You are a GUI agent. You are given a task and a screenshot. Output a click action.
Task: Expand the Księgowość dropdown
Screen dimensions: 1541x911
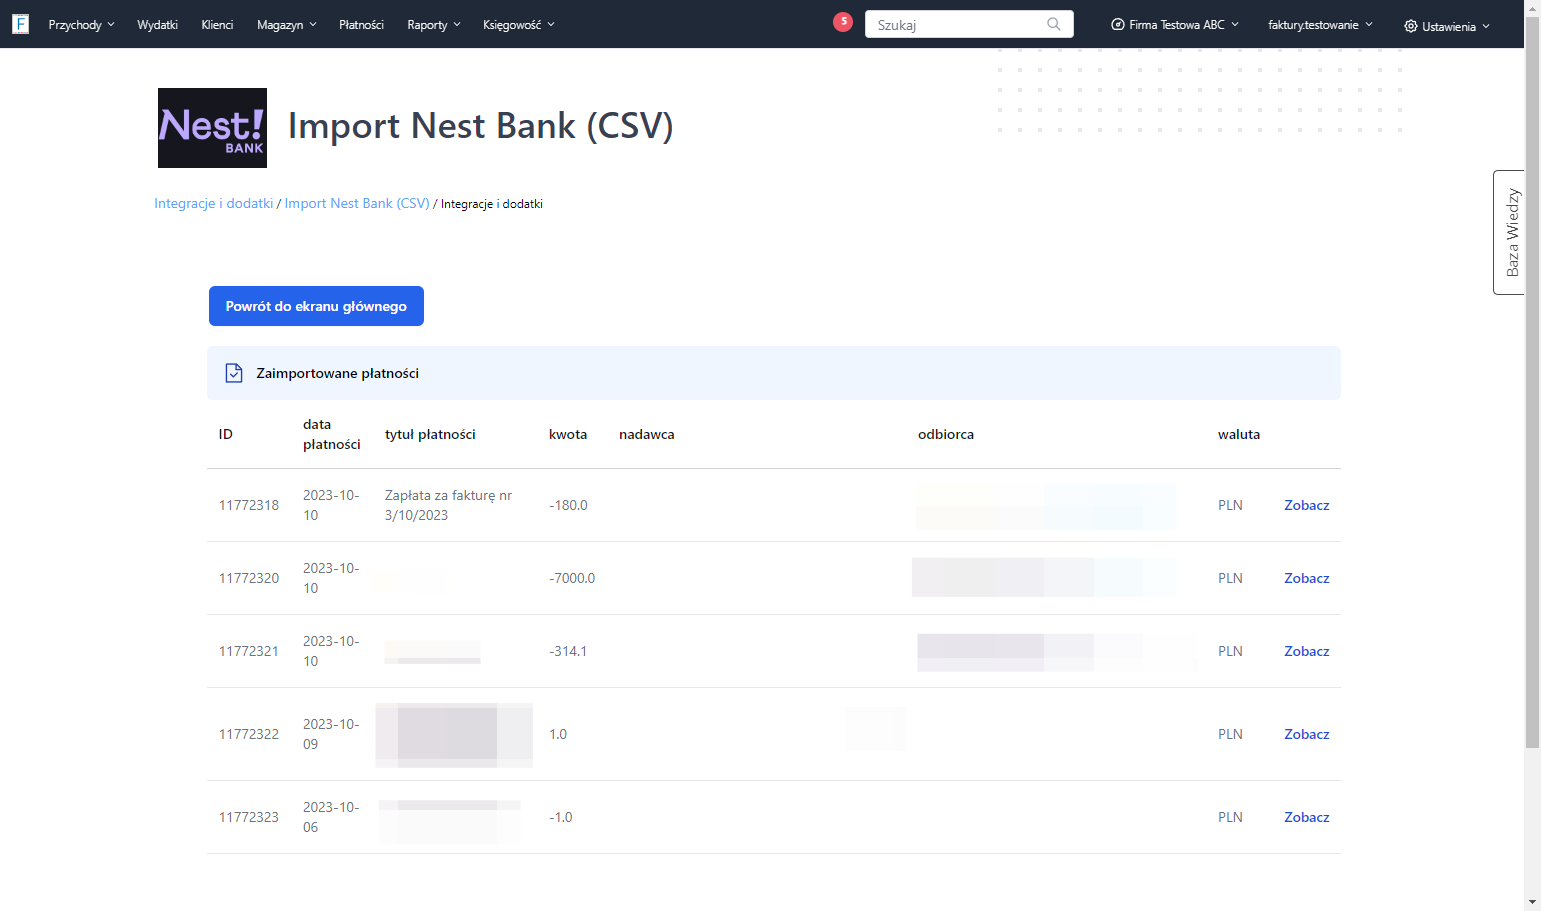point(518,24)
